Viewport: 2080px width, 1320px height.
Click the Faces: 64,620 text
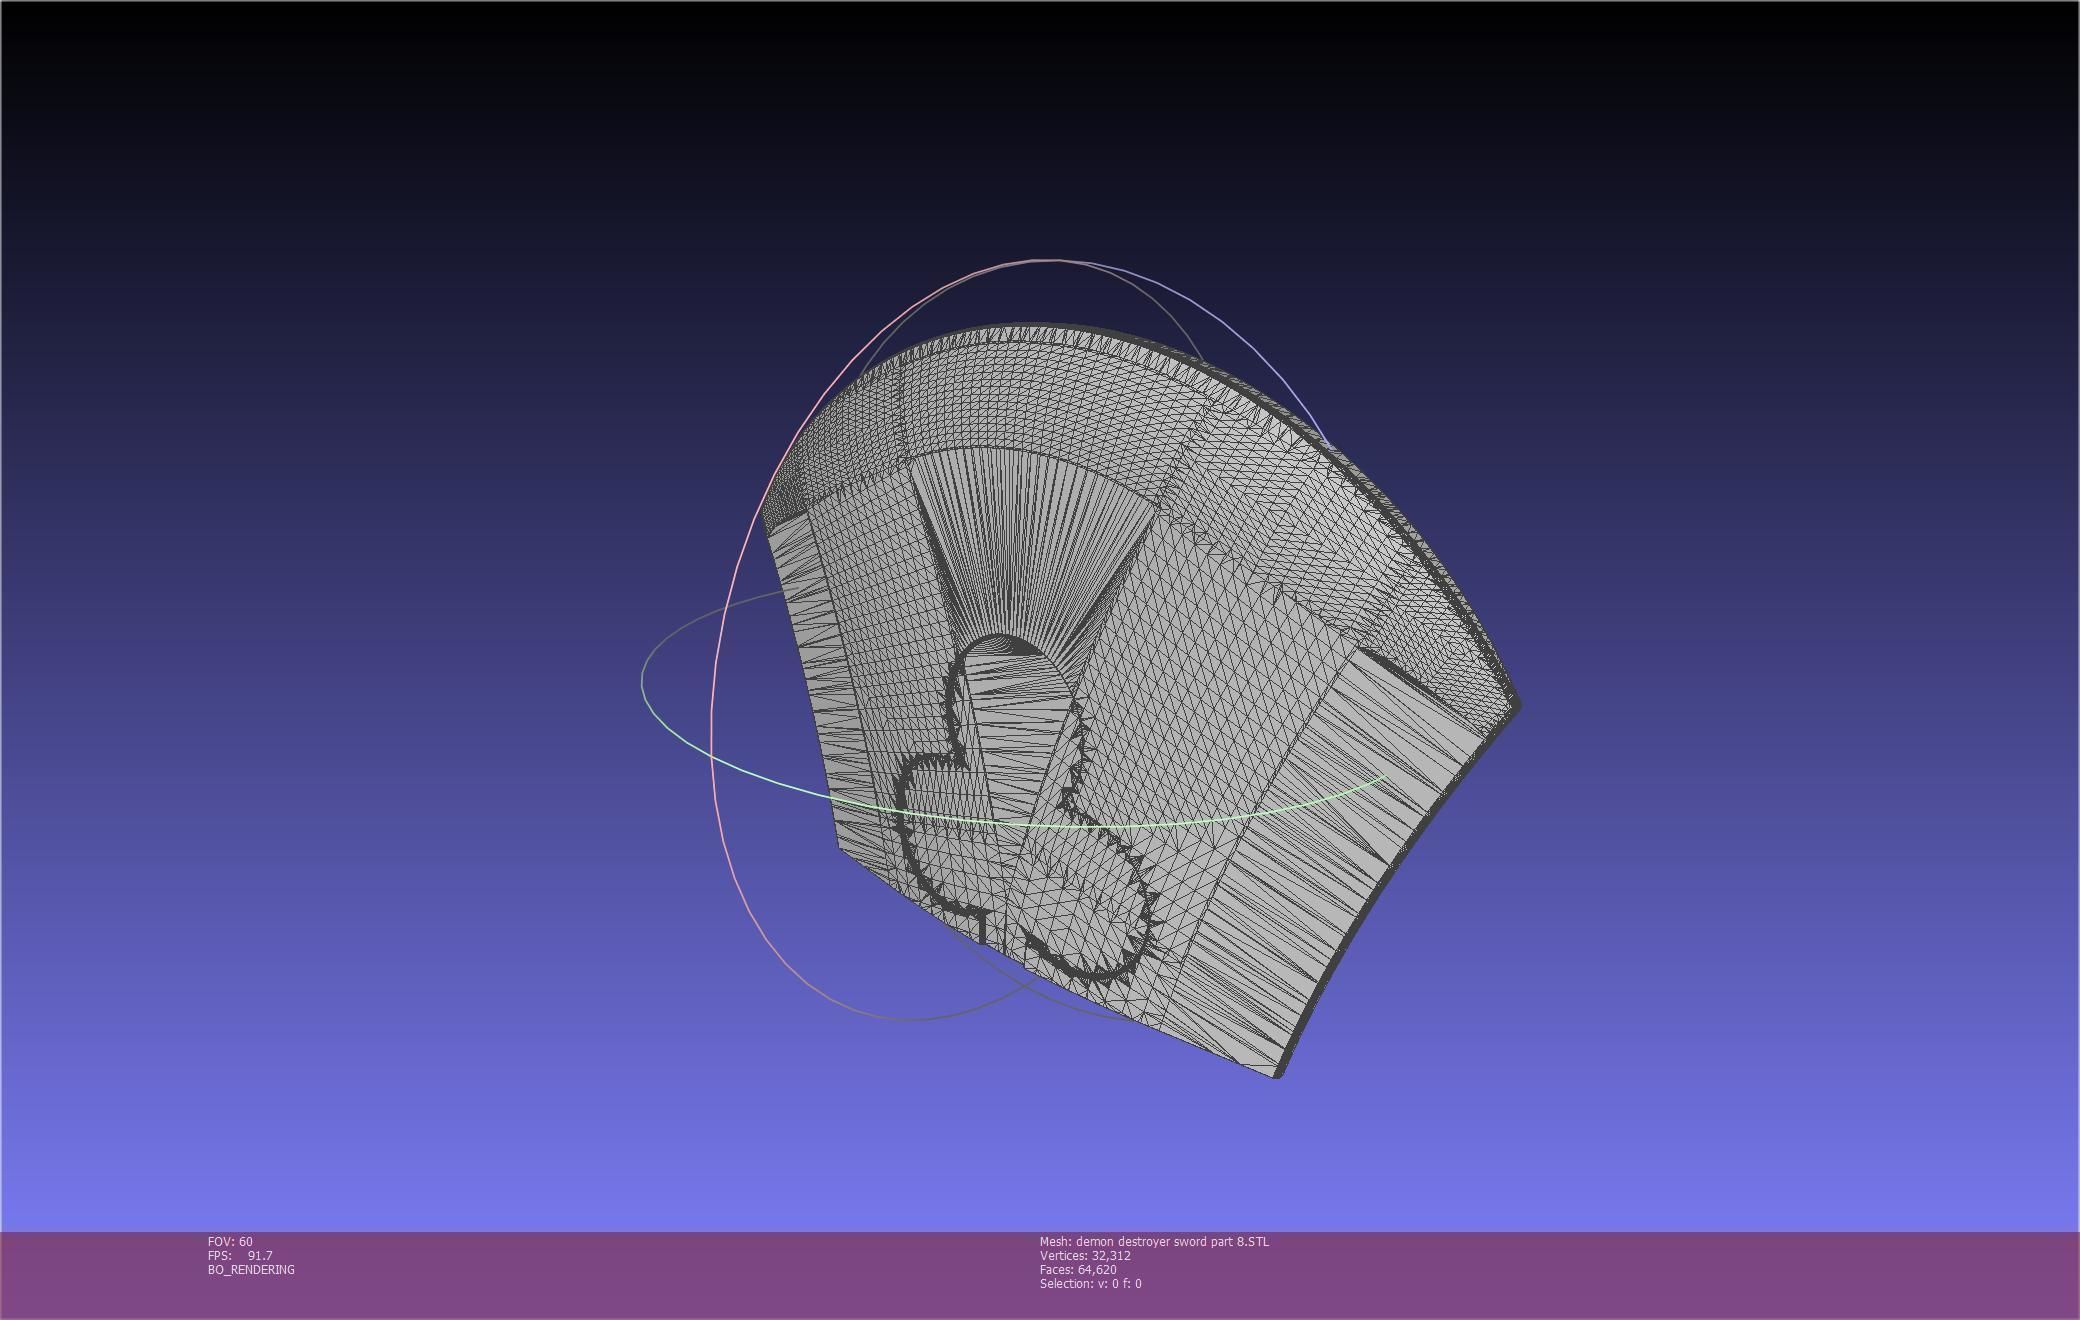click(x=1078, y=1270)
